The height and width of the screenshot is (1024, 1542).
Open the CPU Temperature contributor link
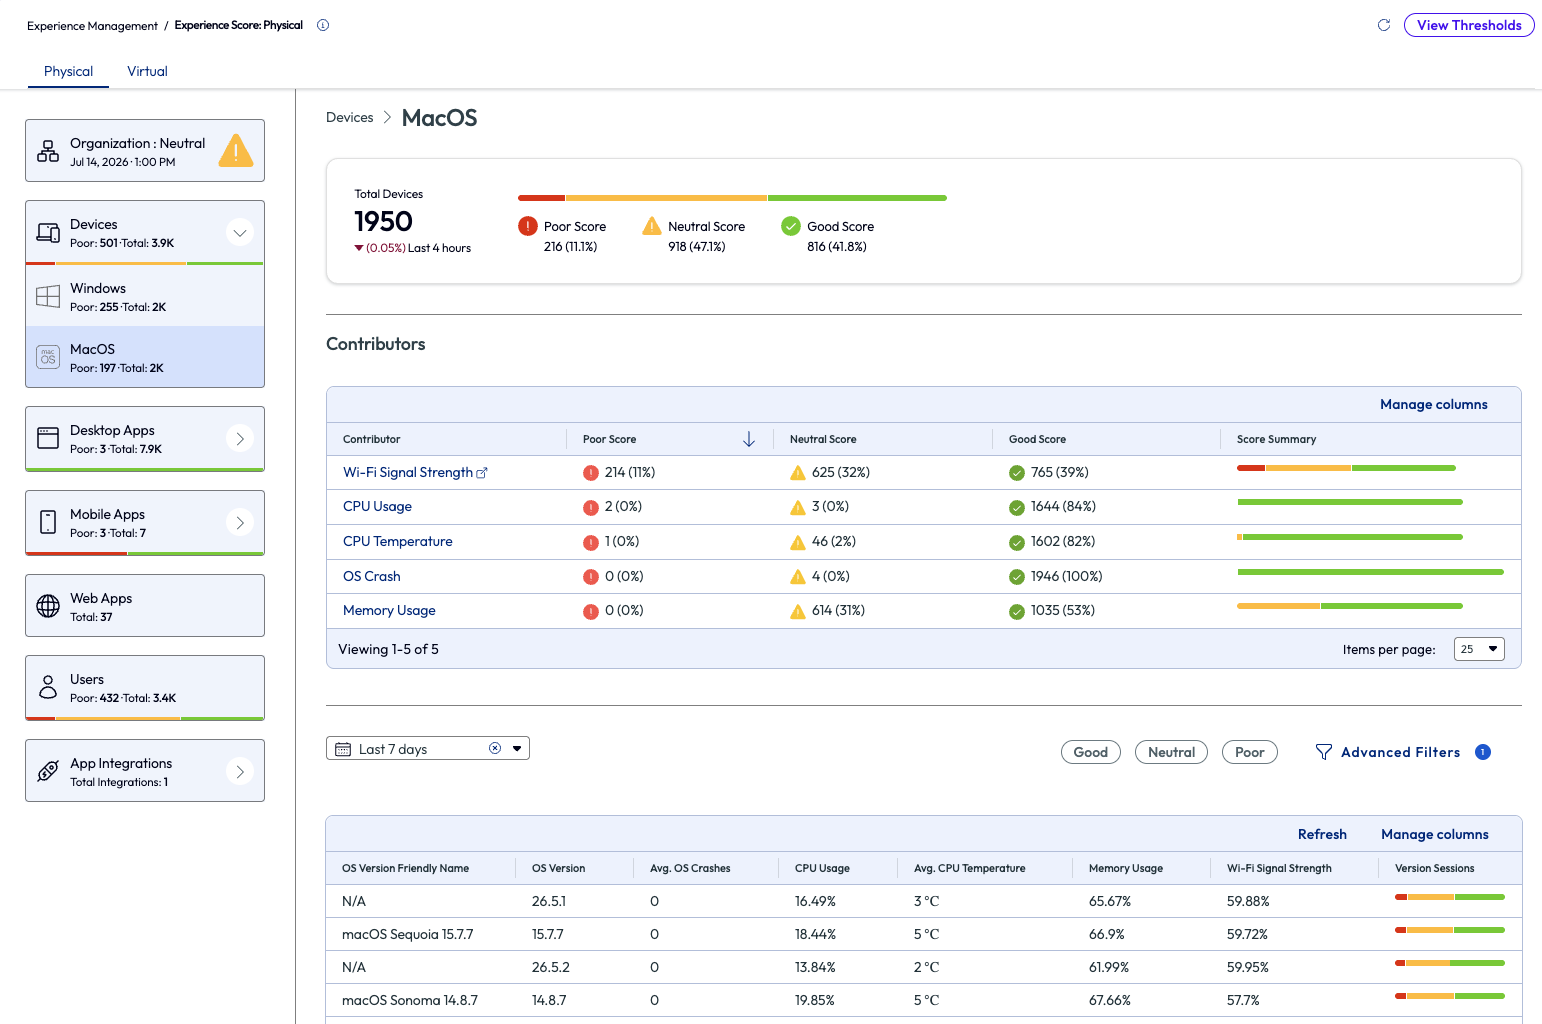pos(398,541)
